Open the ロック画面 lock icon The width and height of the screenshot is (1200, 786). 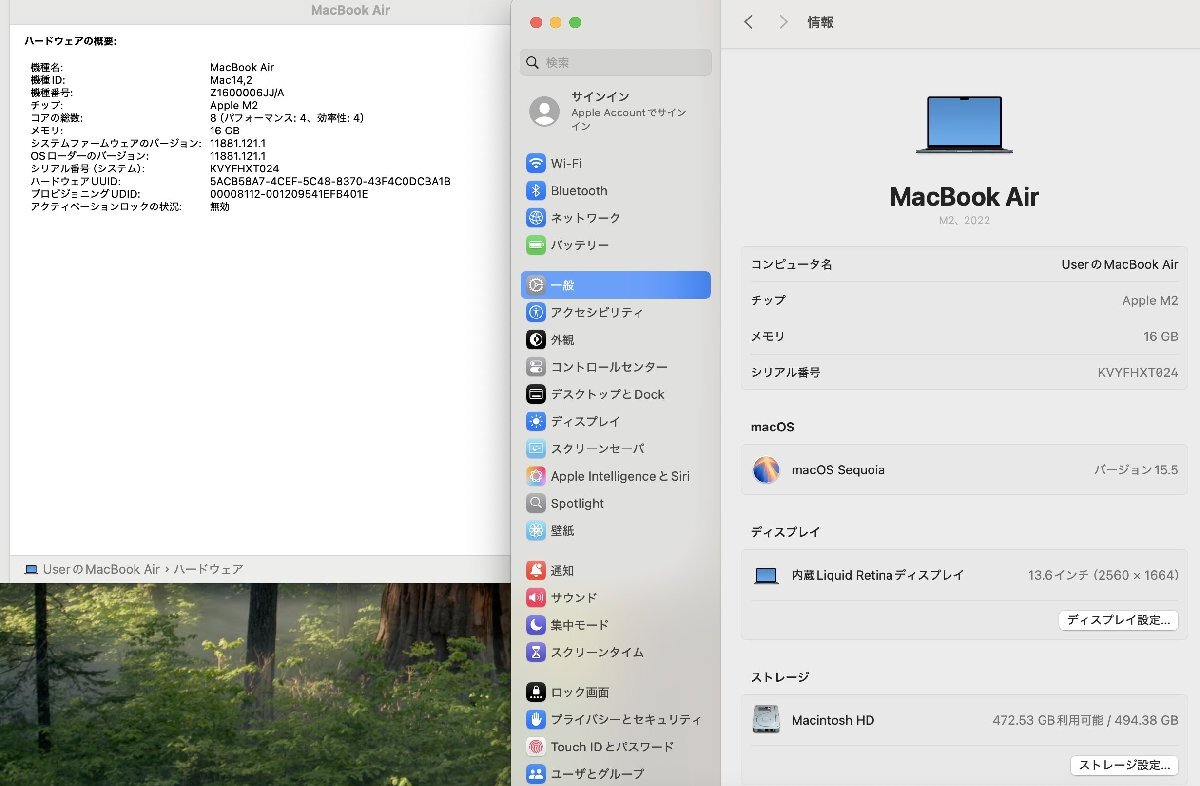(536, 692)
